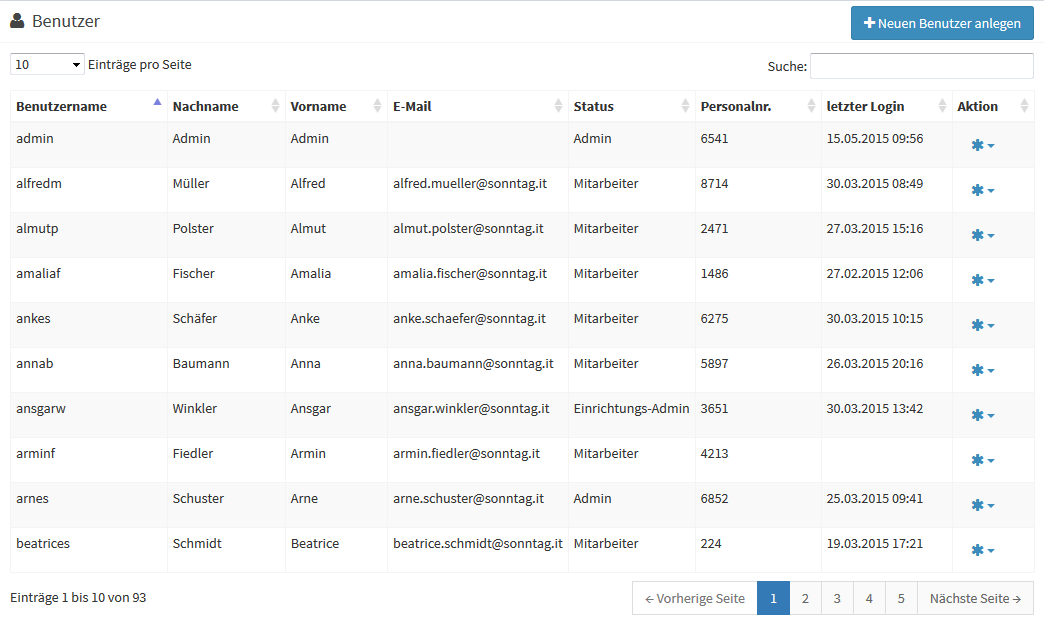This screenshot has width=1044, height=630.
Task: Click into the Suche search field
Action: [x=921, y=66]
